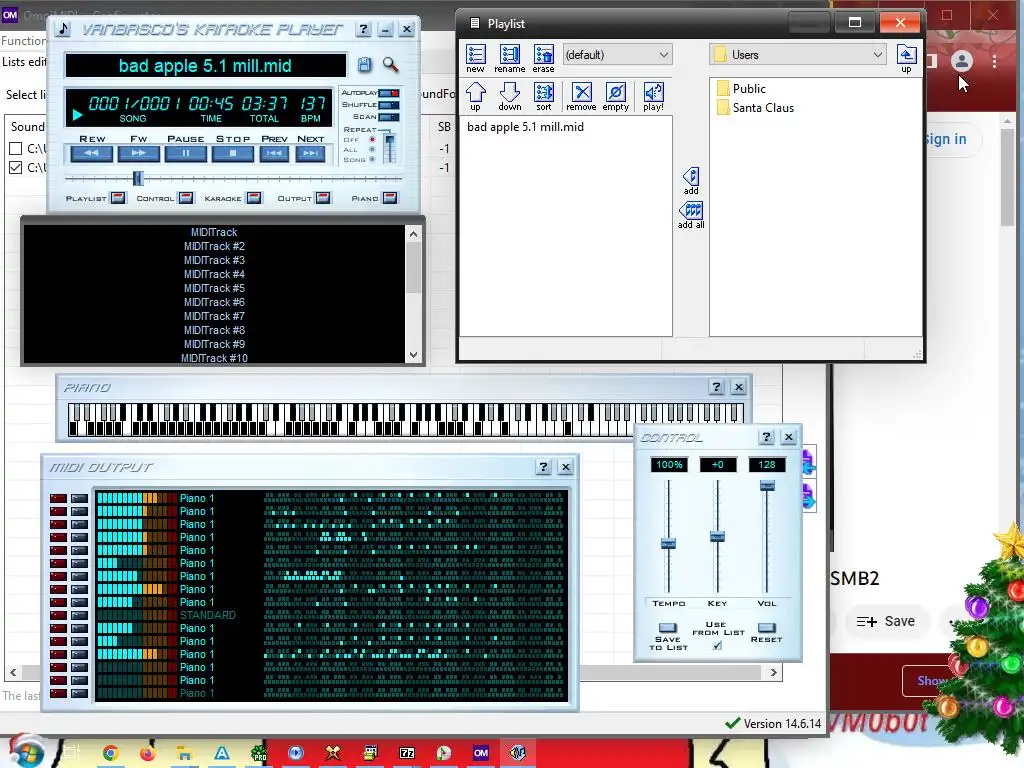Check the unchecked soundfont checkbox in OmniMIDI
The width and height of the screenshot is (1024, 768).
pyautogui.click(x=16, y=148)
